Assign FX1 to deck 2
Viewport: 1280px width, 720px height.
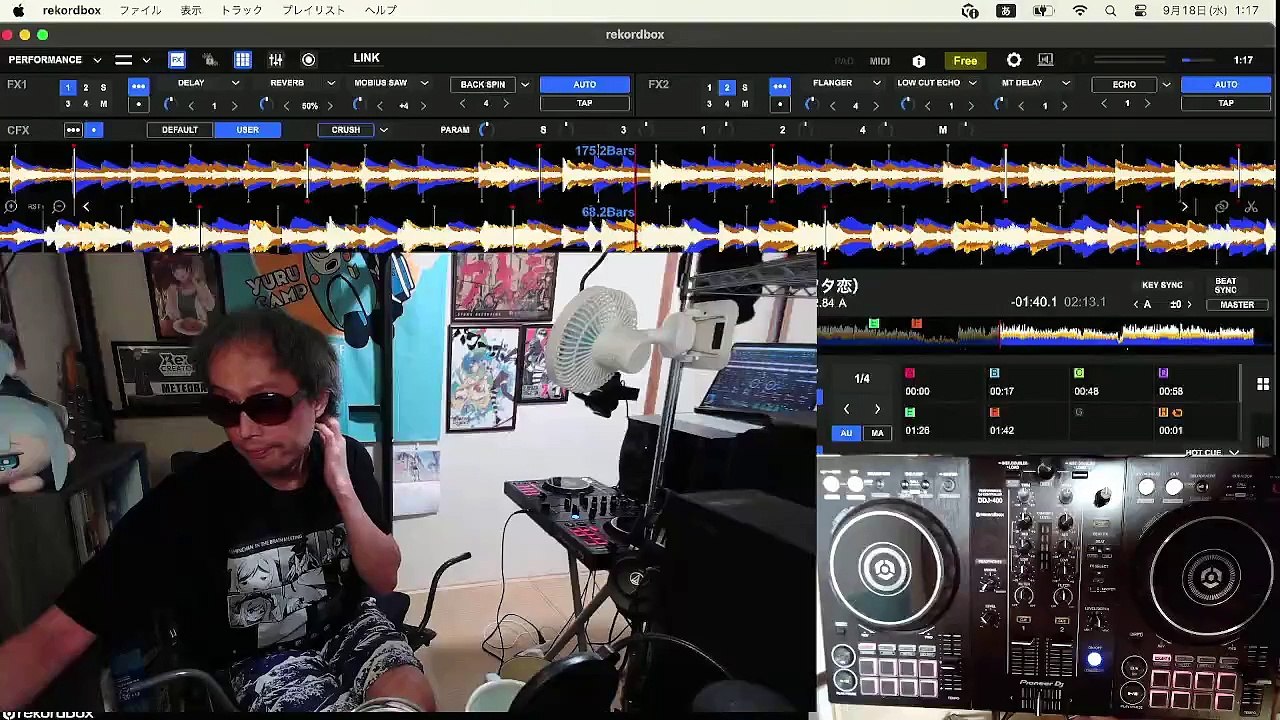[86, 88]
